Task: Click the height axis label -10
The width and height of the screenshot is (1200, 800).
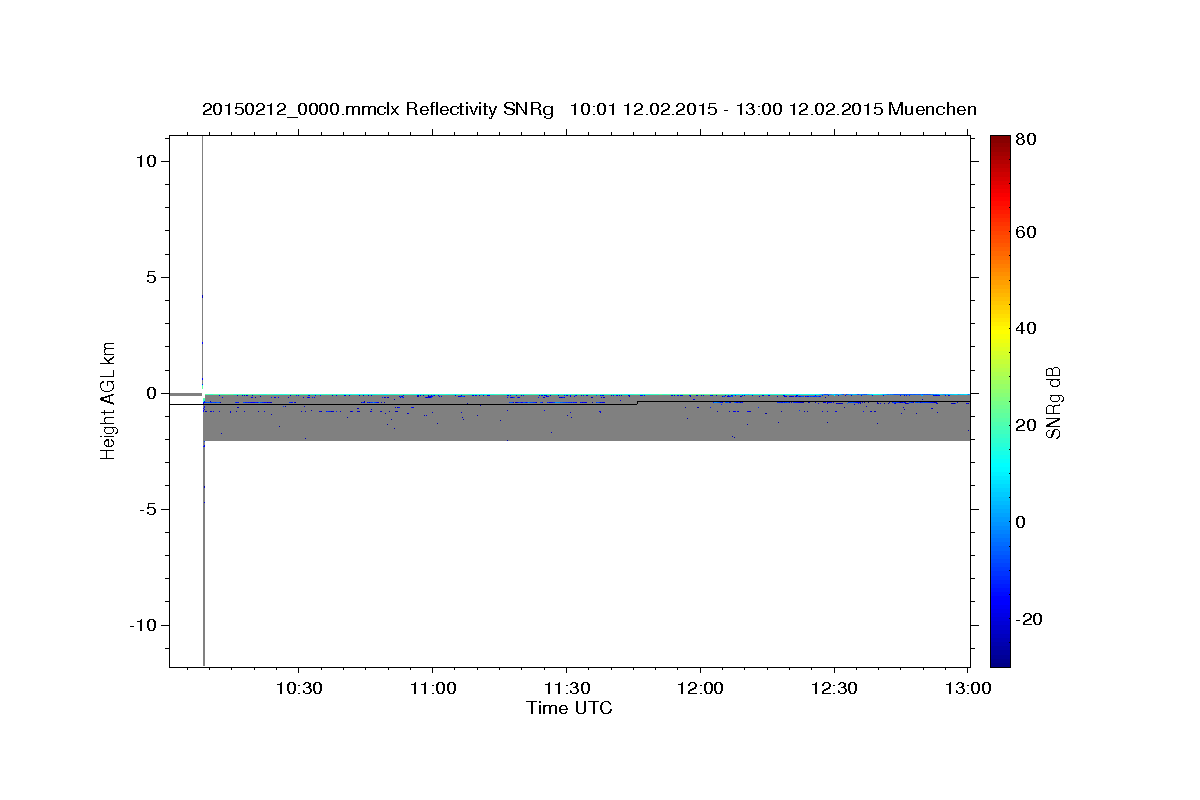Action: click(144, 625)
